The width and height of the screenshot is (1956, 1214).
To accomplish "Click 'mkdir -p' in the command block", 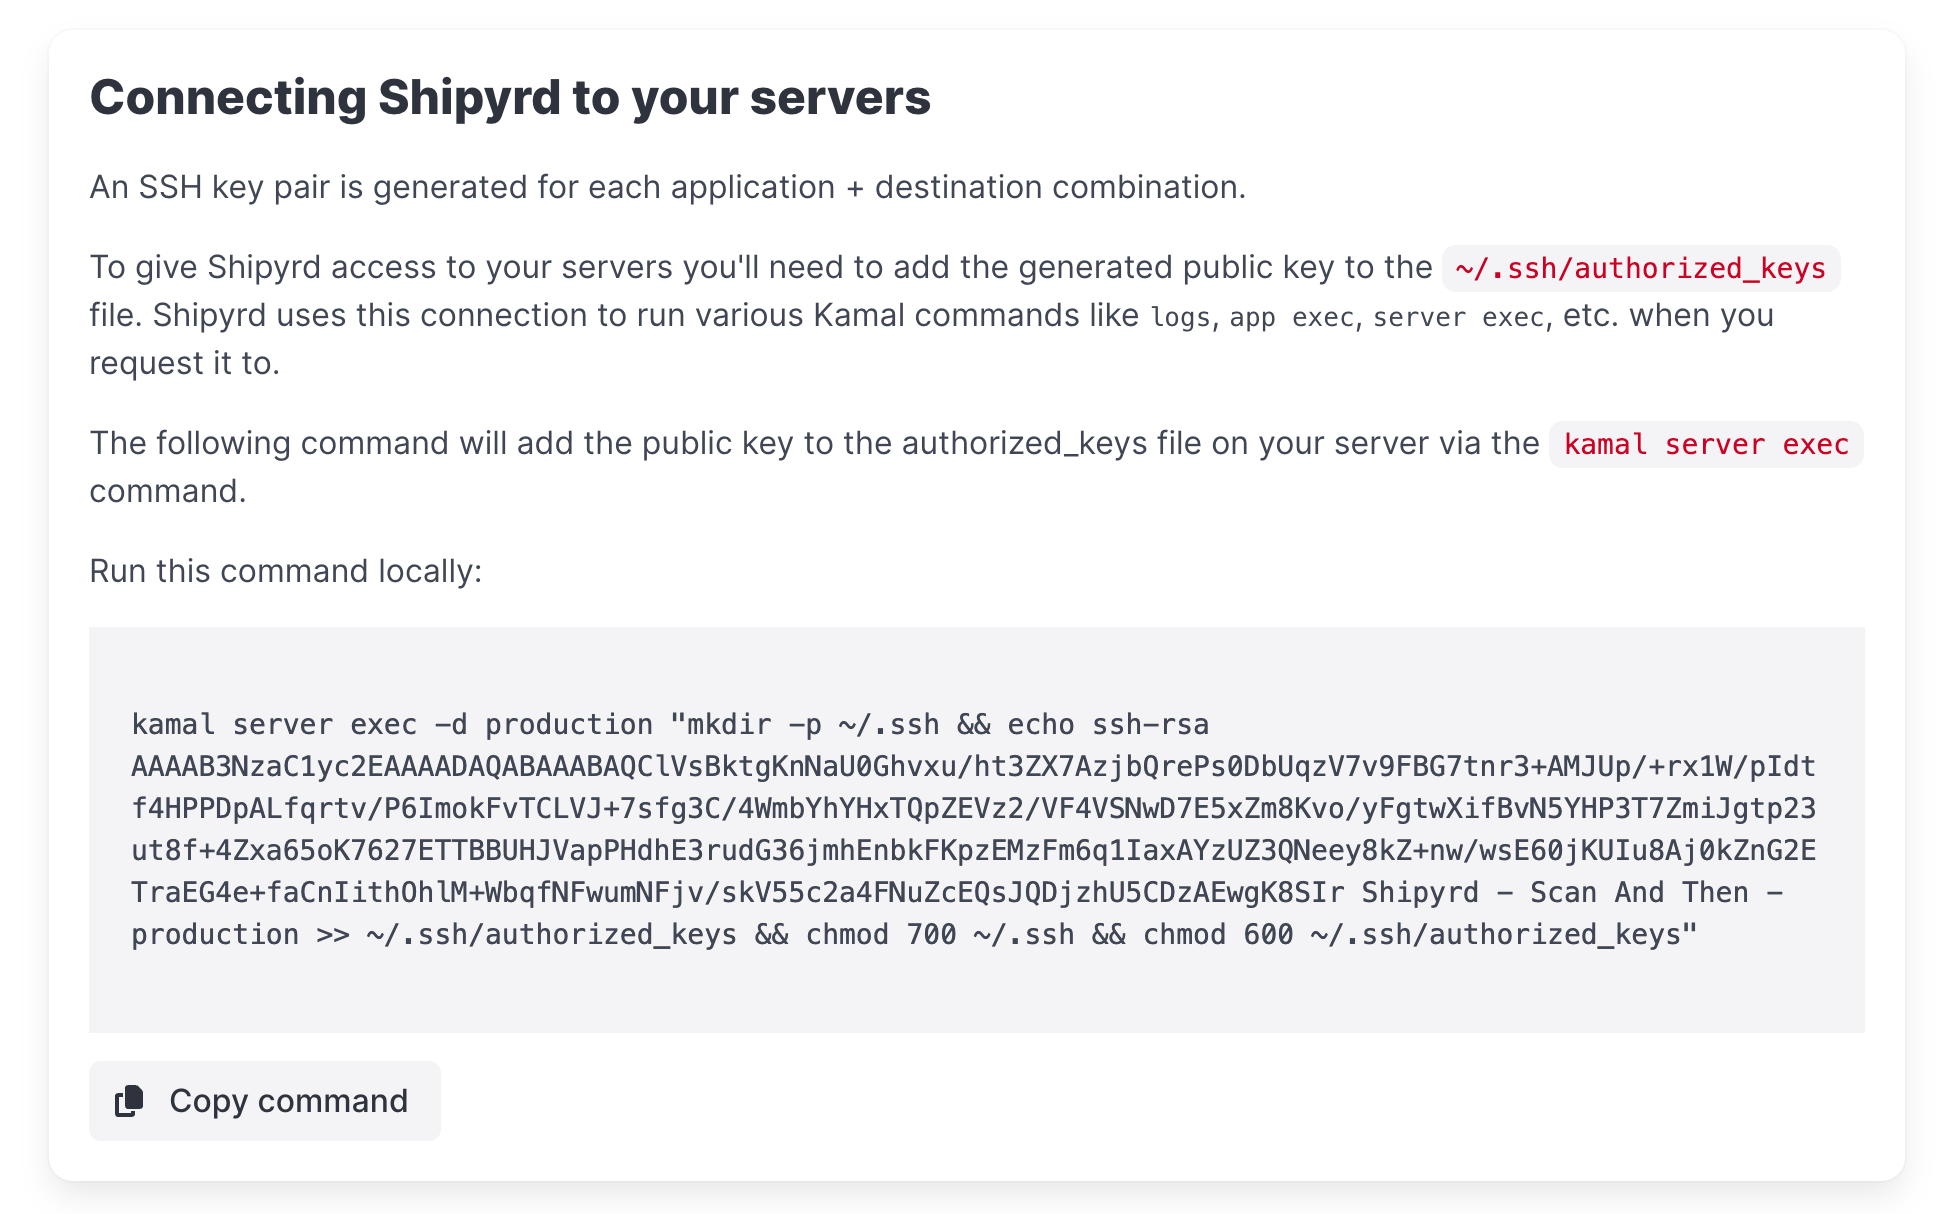I will click(754, 724).
